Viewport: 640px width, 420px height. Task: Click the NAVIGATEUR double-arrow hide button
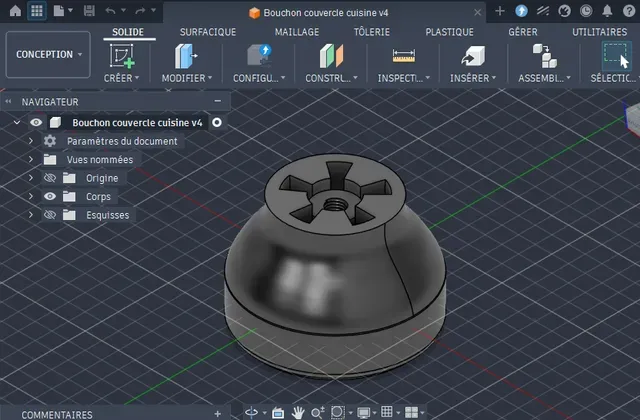[x=8, y=102]
